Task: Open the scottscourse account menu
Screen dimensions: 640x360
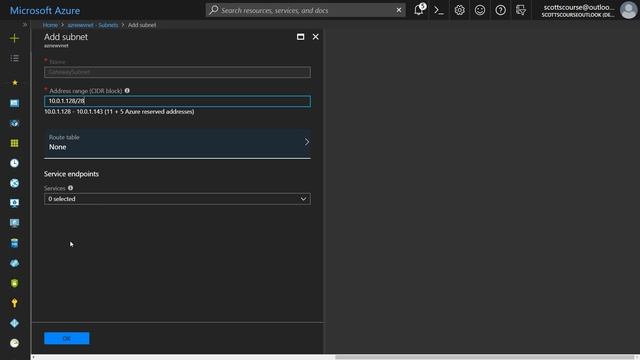Action: [578, 10]
